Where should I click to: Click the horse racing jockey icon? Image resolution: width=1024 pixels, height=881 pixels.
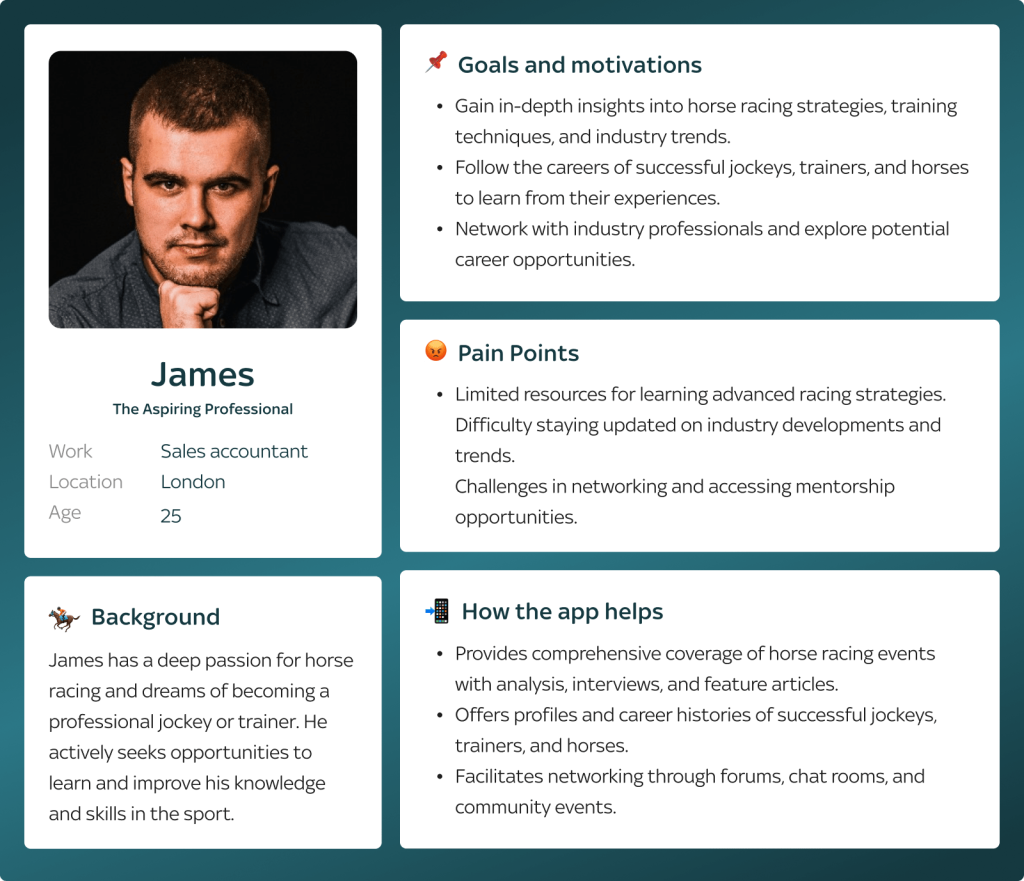coord(64,618)
